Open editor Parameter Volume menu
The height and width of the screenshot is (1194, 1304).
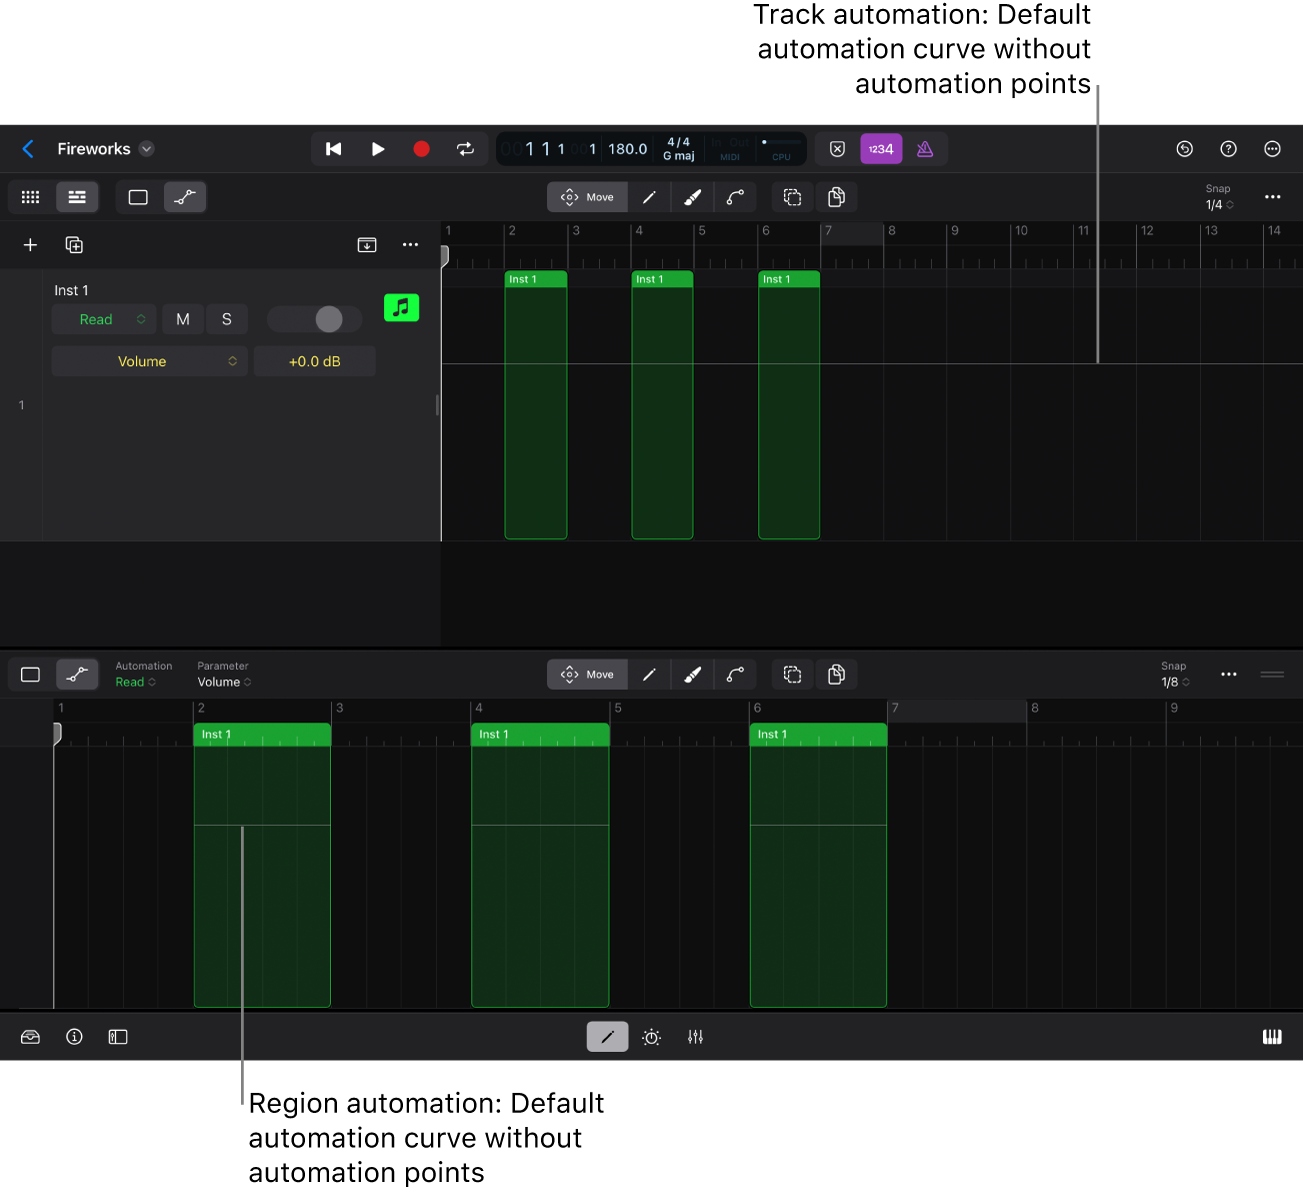pyautogui.click(x=224, y=682)
